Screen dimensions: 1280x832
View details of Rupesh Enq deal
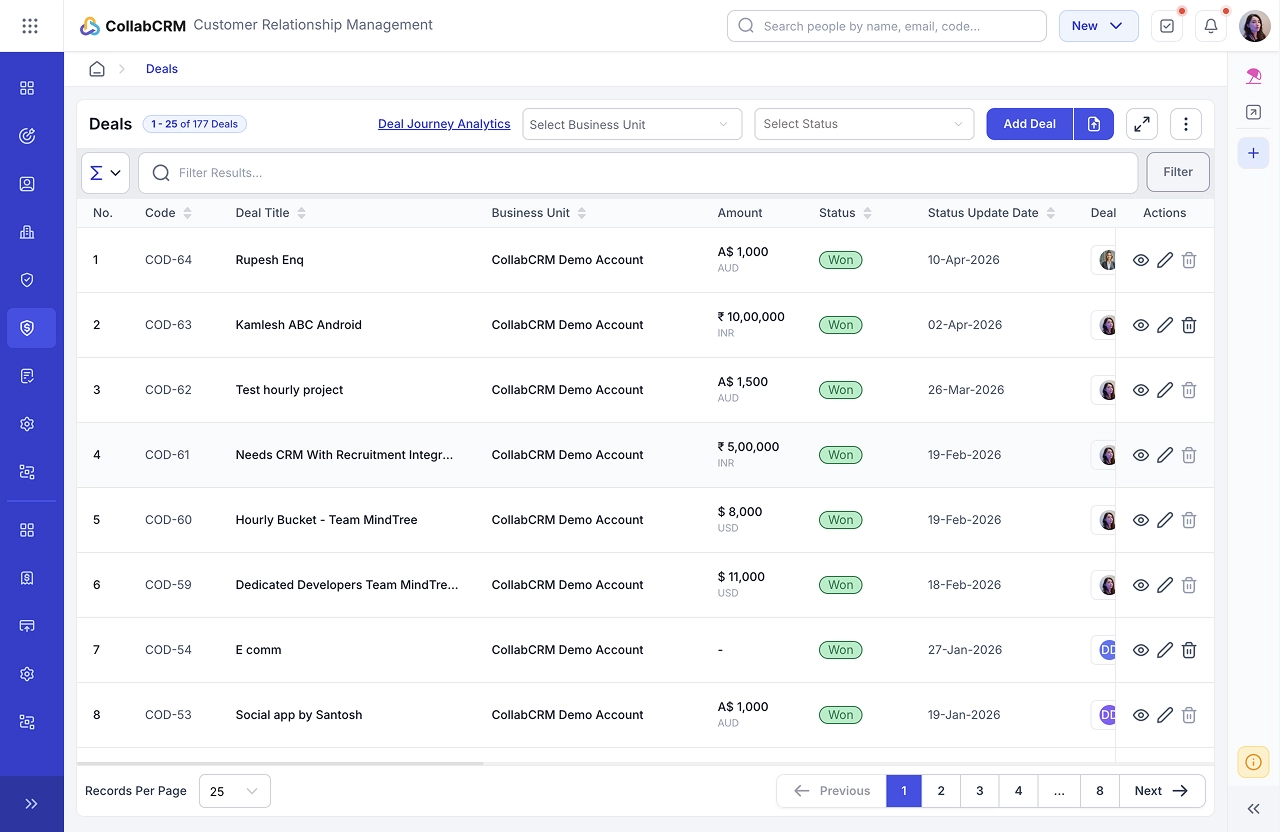(x=1141, y=260)
